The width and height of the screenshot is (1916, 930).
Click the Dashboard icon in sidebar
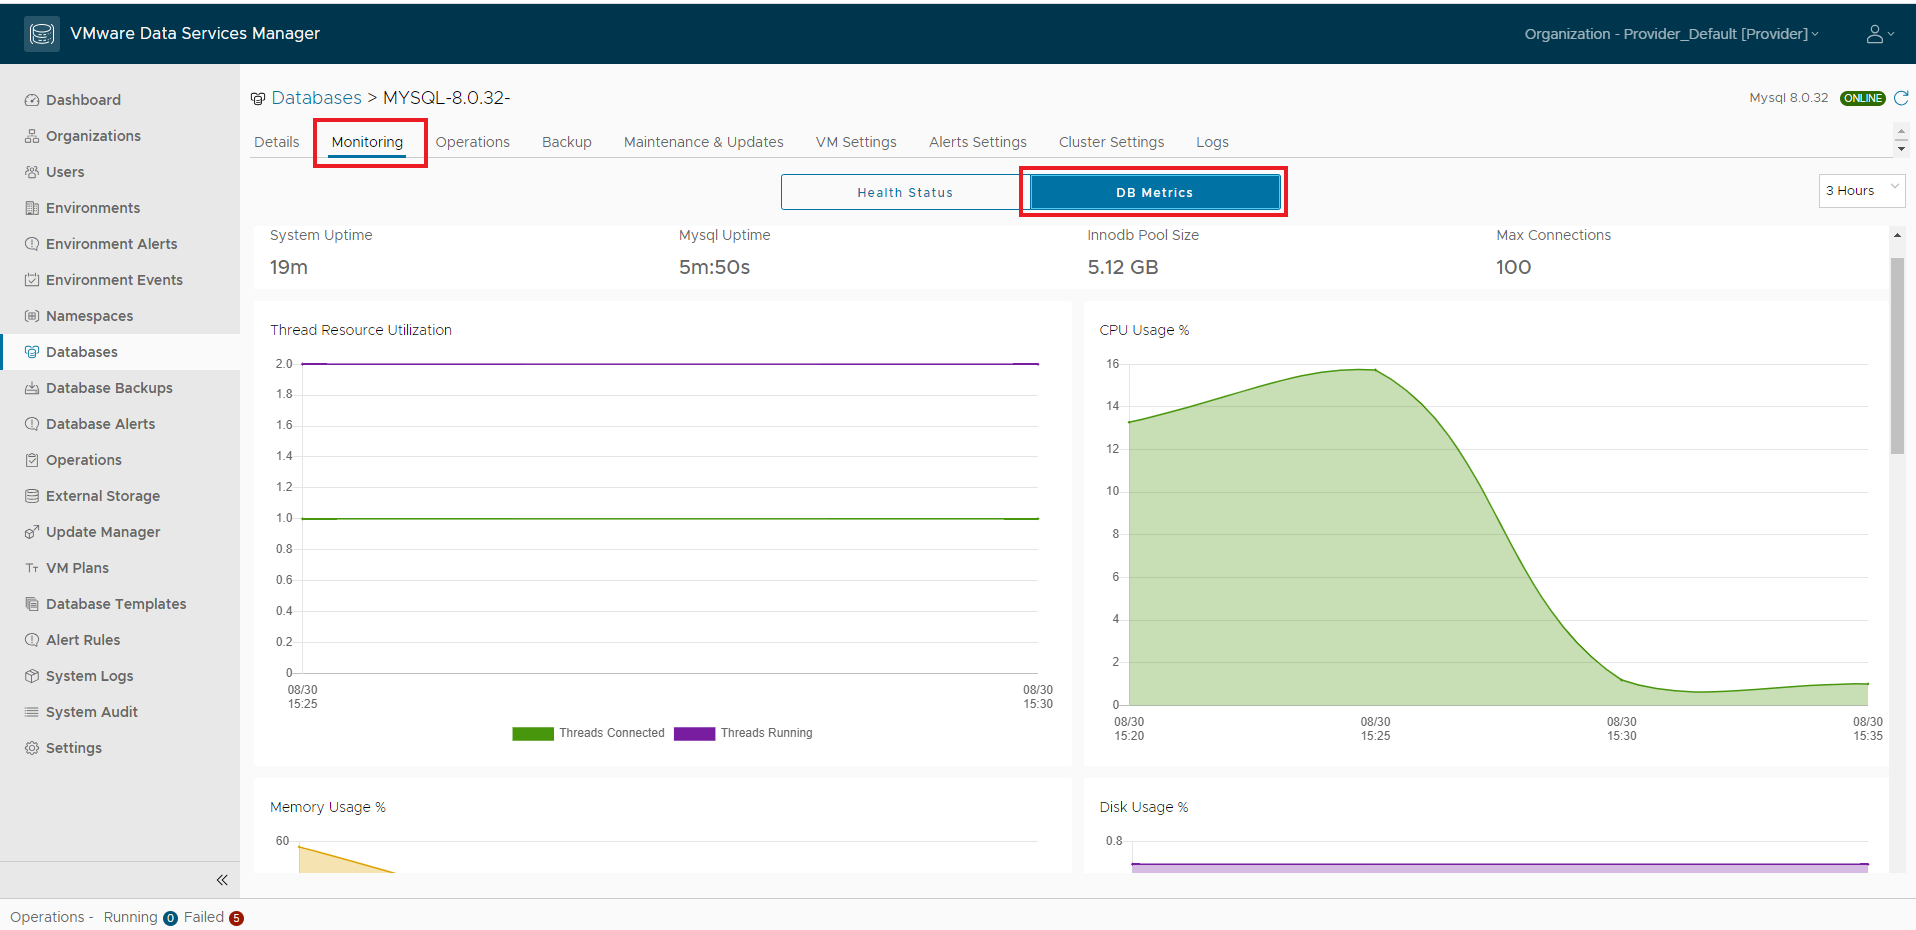tap(32, 100)
